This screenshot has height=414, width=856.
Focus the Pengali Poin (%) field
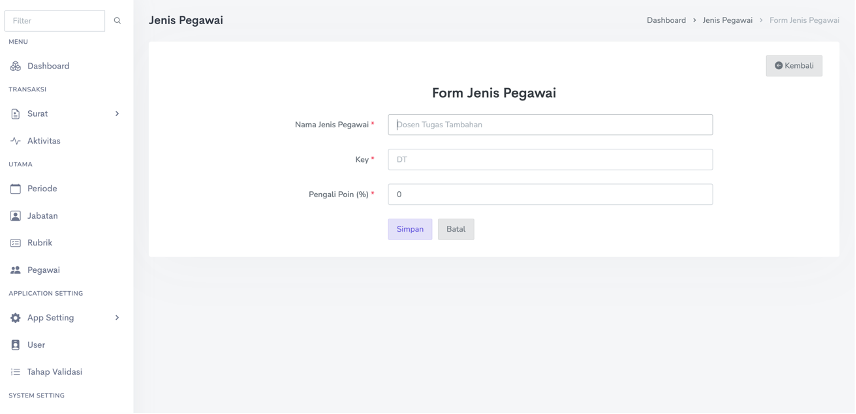[x=550, y=194]
